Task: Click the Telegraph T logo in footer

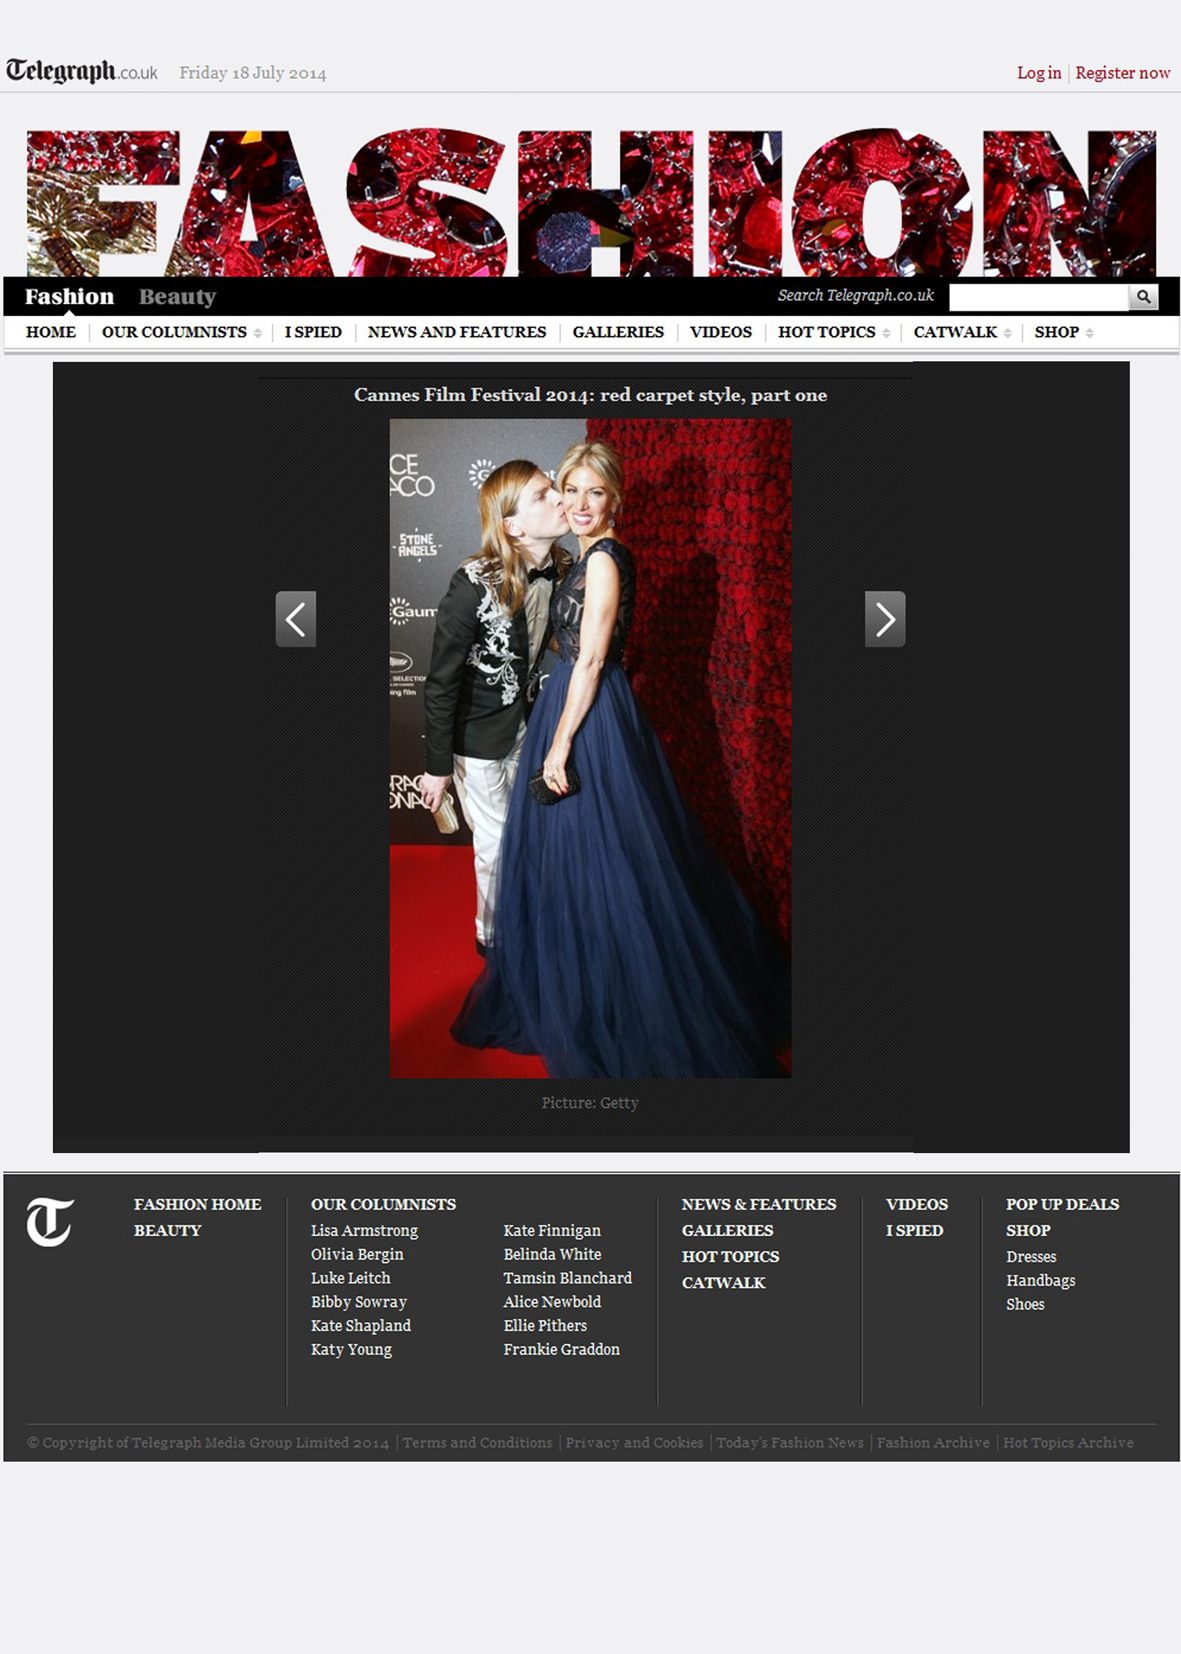Action: tap(50, 1221)
